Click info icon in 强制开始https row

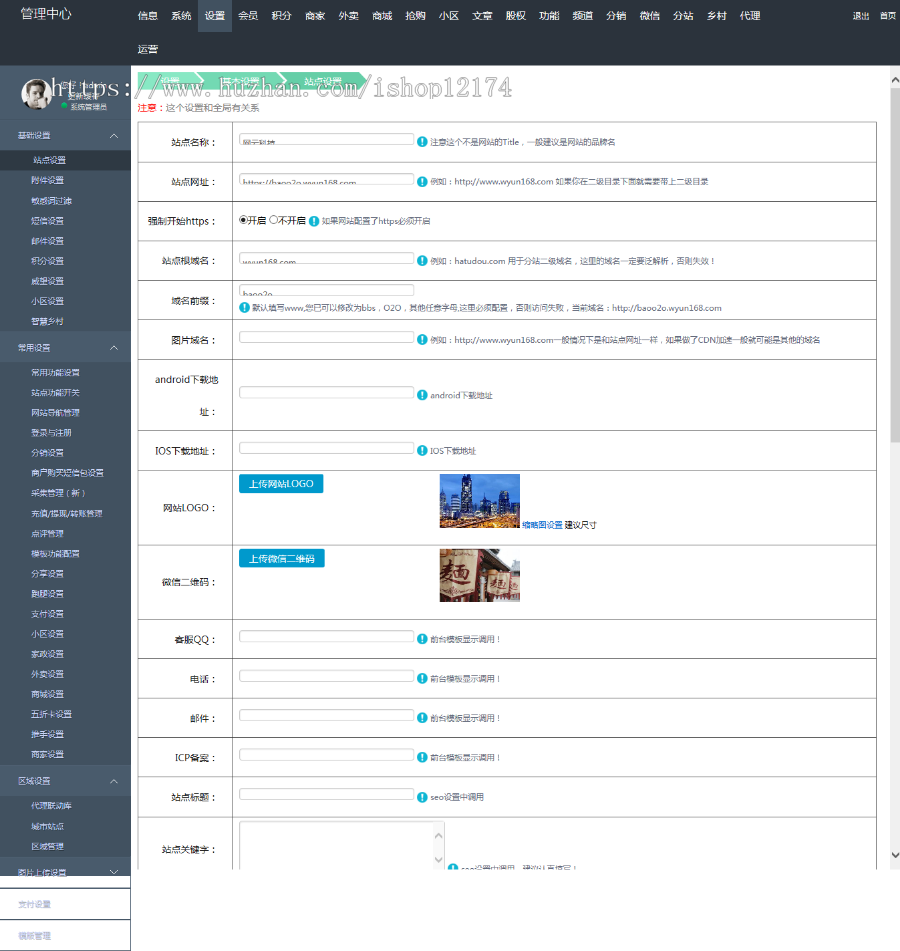pos(314,221)
